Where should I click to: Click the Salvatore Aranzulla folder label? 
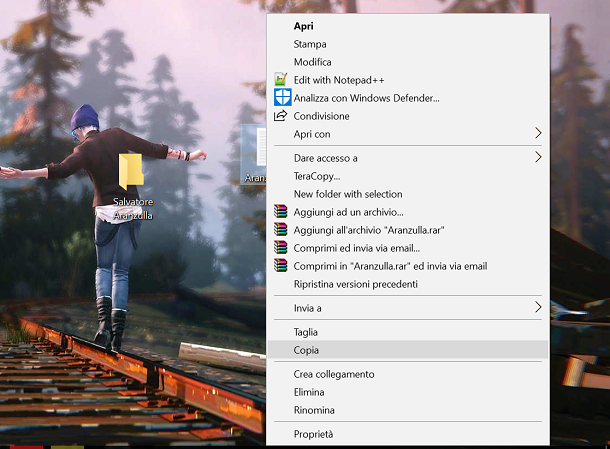pyautogui.click(x=133, y=209)
